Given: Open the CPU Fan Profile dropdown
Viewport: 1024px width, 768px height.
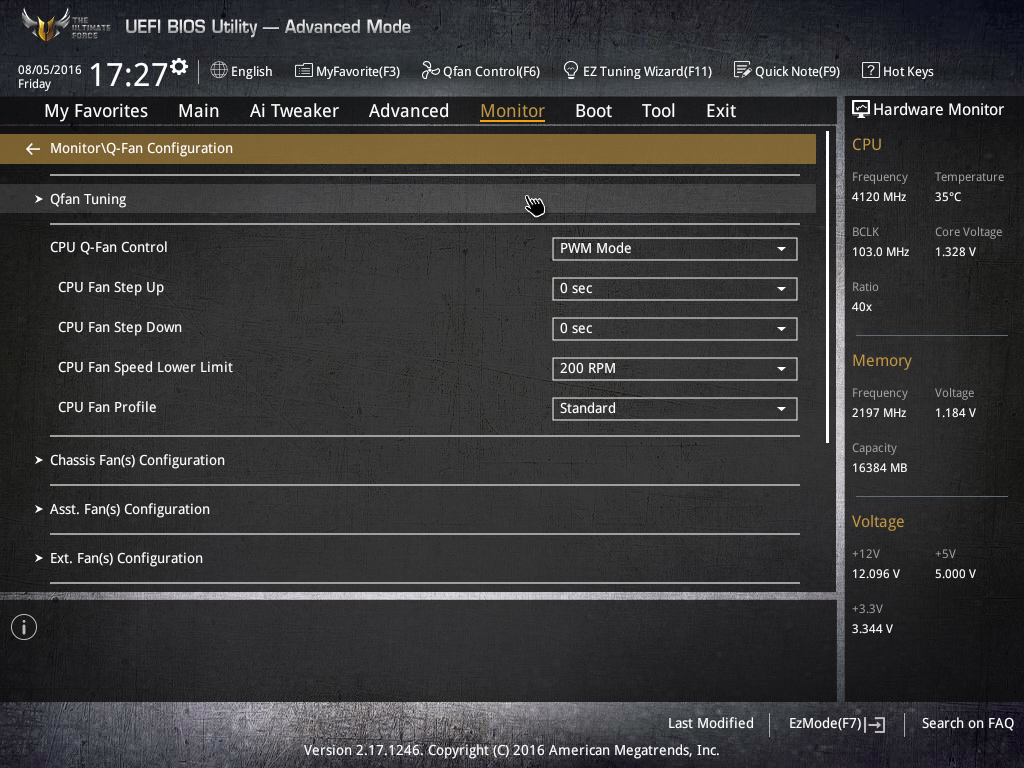Looking at the screenshot, I should click(x=675, y=409).
